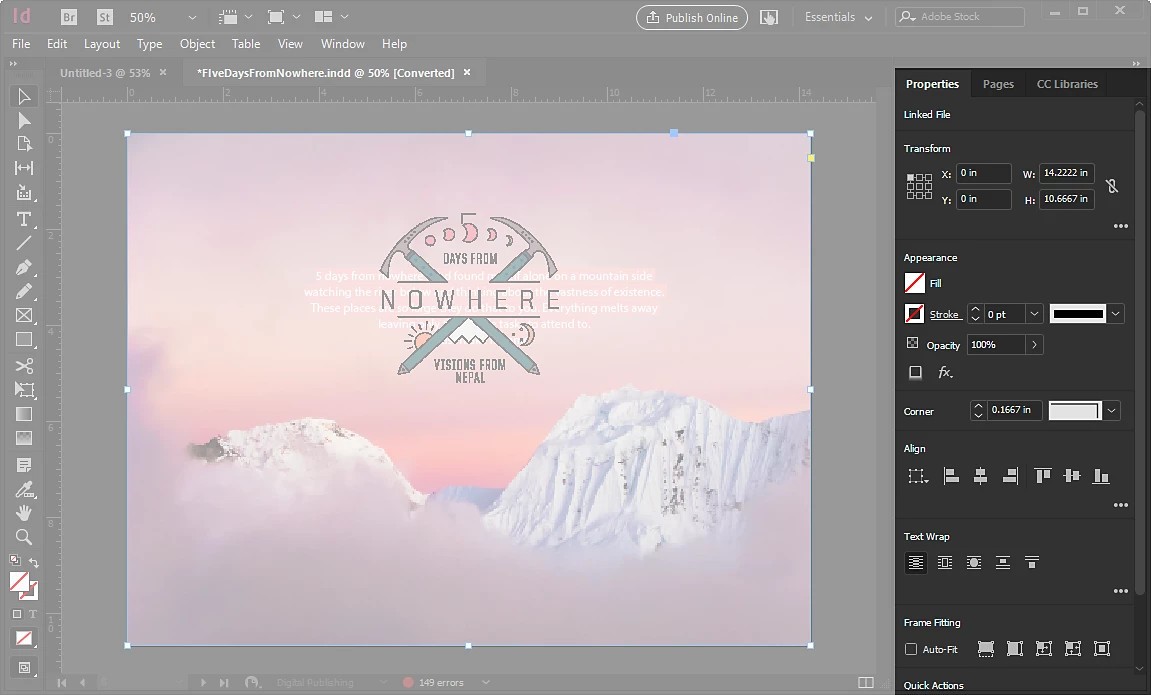Viewport: 1151px width, 695px height.
Task: Click the Publish Online button
Action: pos(691,18)
